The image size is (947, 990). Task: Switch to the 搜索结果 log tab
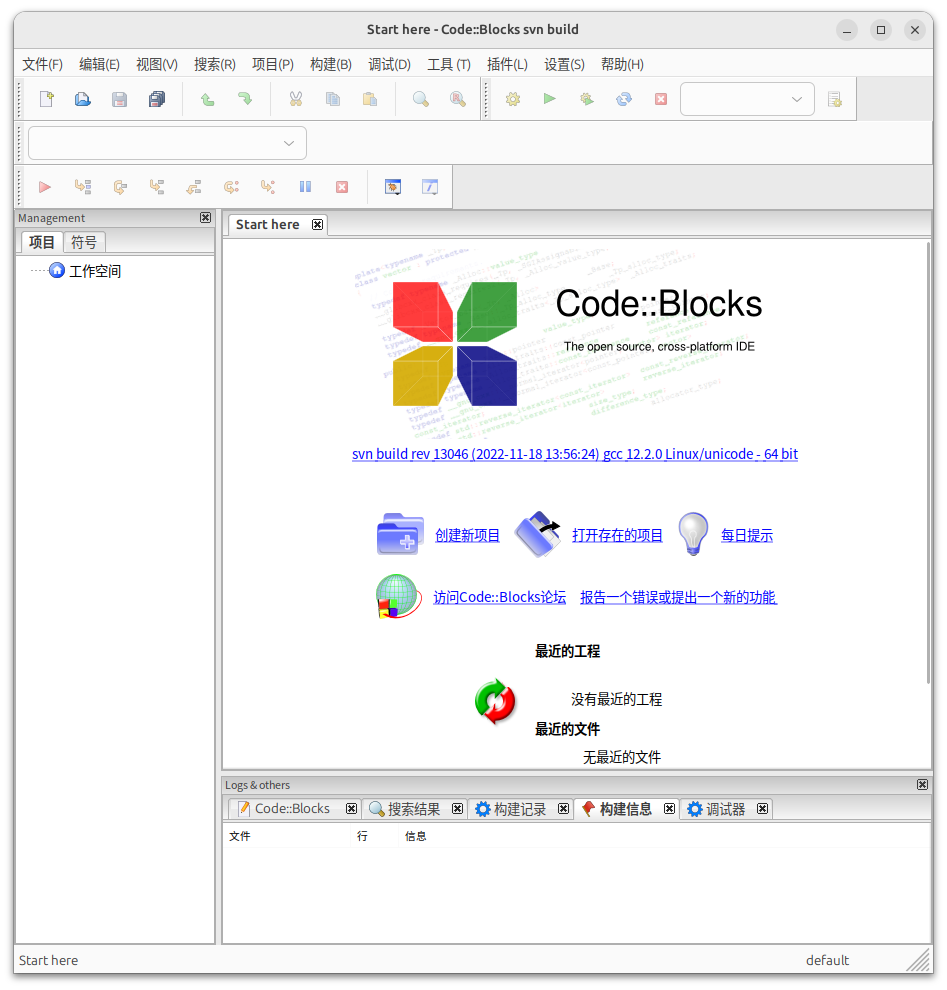[x=414, y=809]
